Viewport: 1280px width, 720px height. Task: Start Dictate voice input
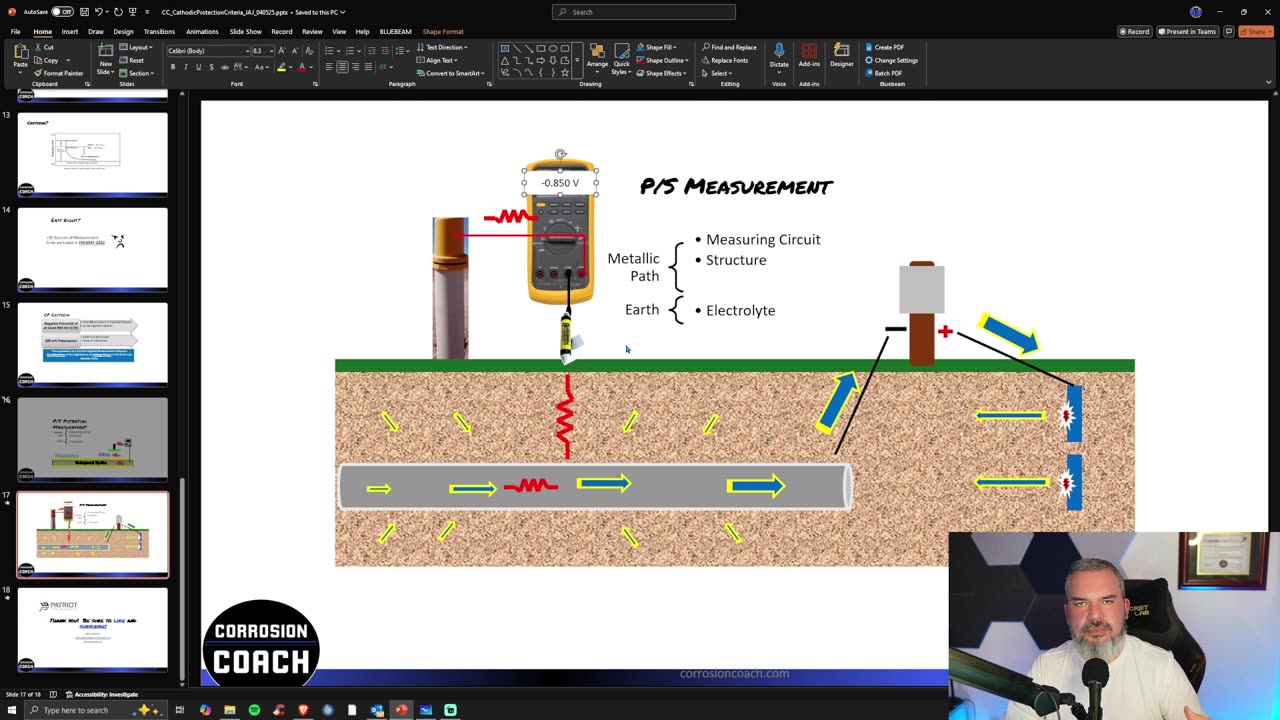[779, 57]
